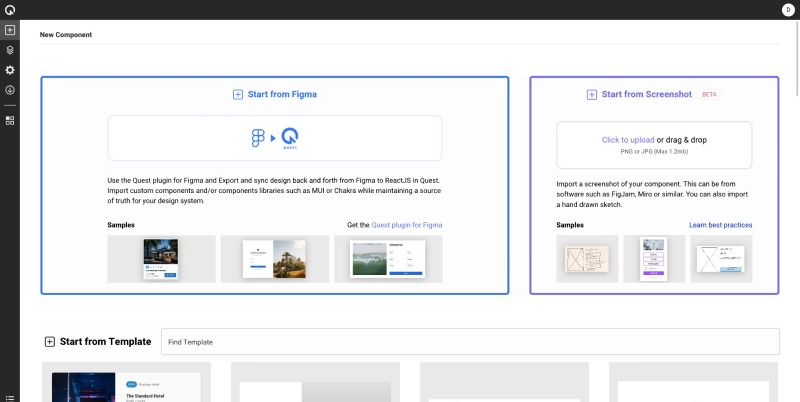Open the New Component sidebar icon
Viewport: 800px width, 402px height.
point(10,30)
